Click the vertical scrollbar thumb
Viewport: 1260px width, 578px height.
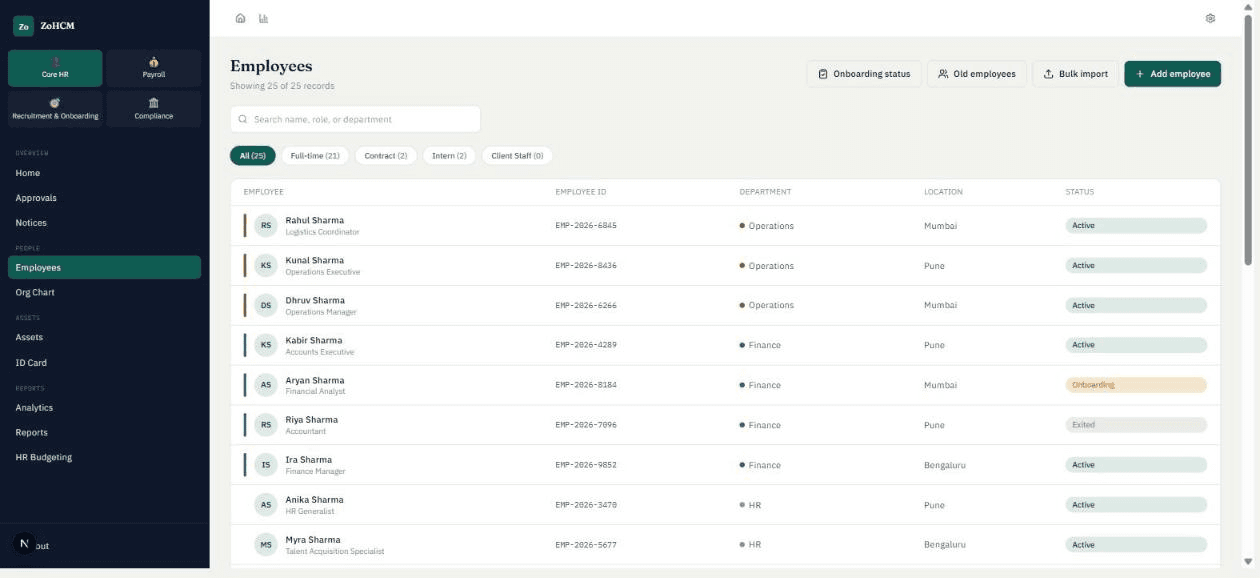[1248, 140]
